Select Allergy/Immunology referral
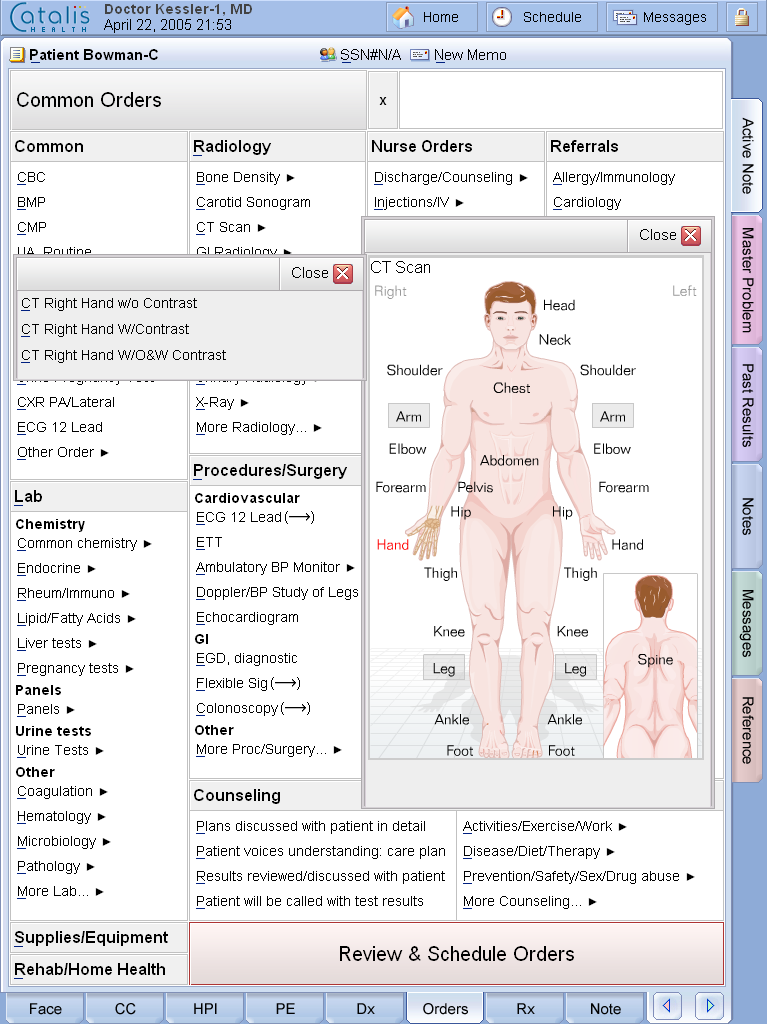 tap(613, 177)
